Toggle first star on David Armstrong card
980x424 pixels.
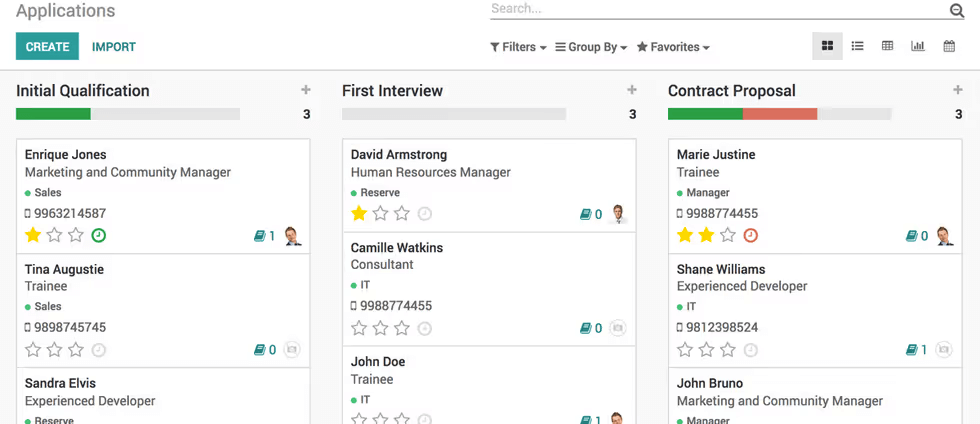click(x=359, y=214)
